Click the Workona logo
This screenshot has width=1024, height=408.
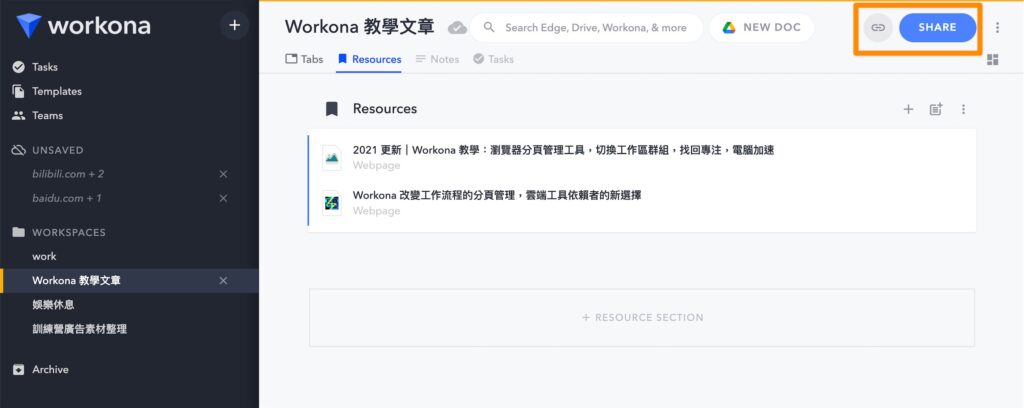84,25
